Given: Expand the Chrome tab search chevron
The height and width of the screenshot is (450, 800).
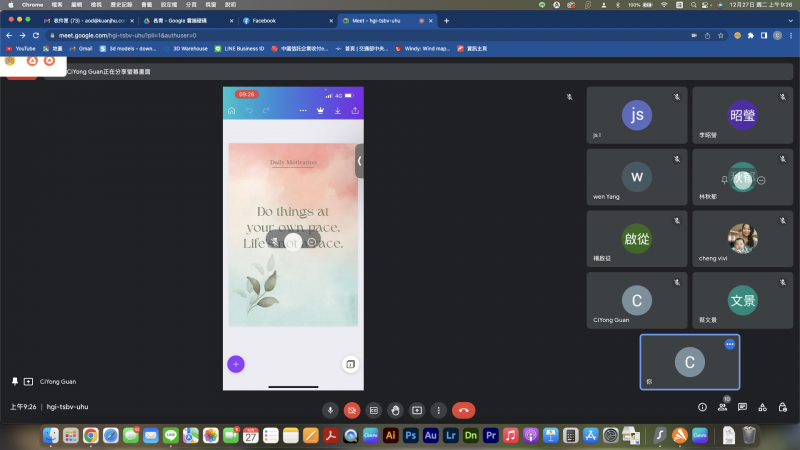Looking at the screenshot, I should [x=790, y=21].
